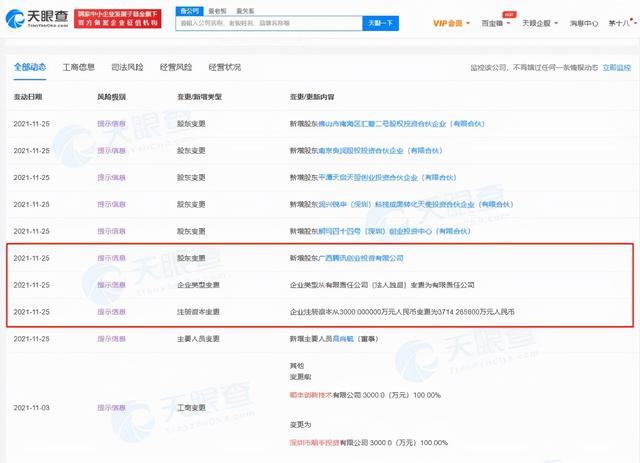Open the 佛山市南海区 partnership shareholder link
The image size is (640, 463).
coord(401,124)
